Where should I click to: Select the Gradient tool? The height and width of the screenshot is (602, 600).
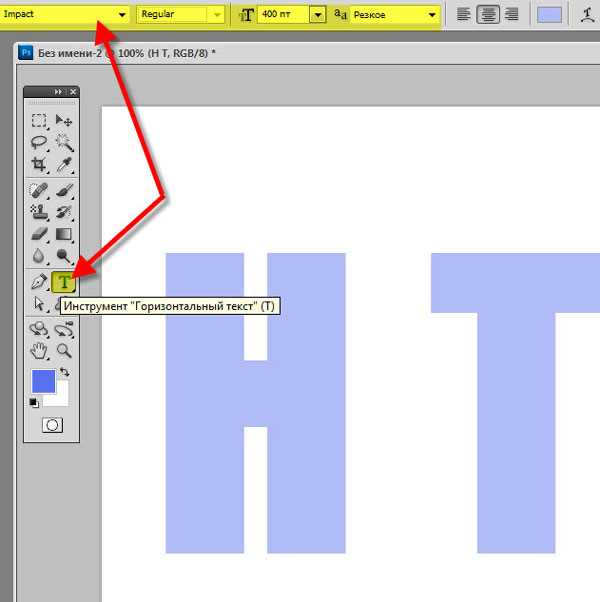[64, 234]
